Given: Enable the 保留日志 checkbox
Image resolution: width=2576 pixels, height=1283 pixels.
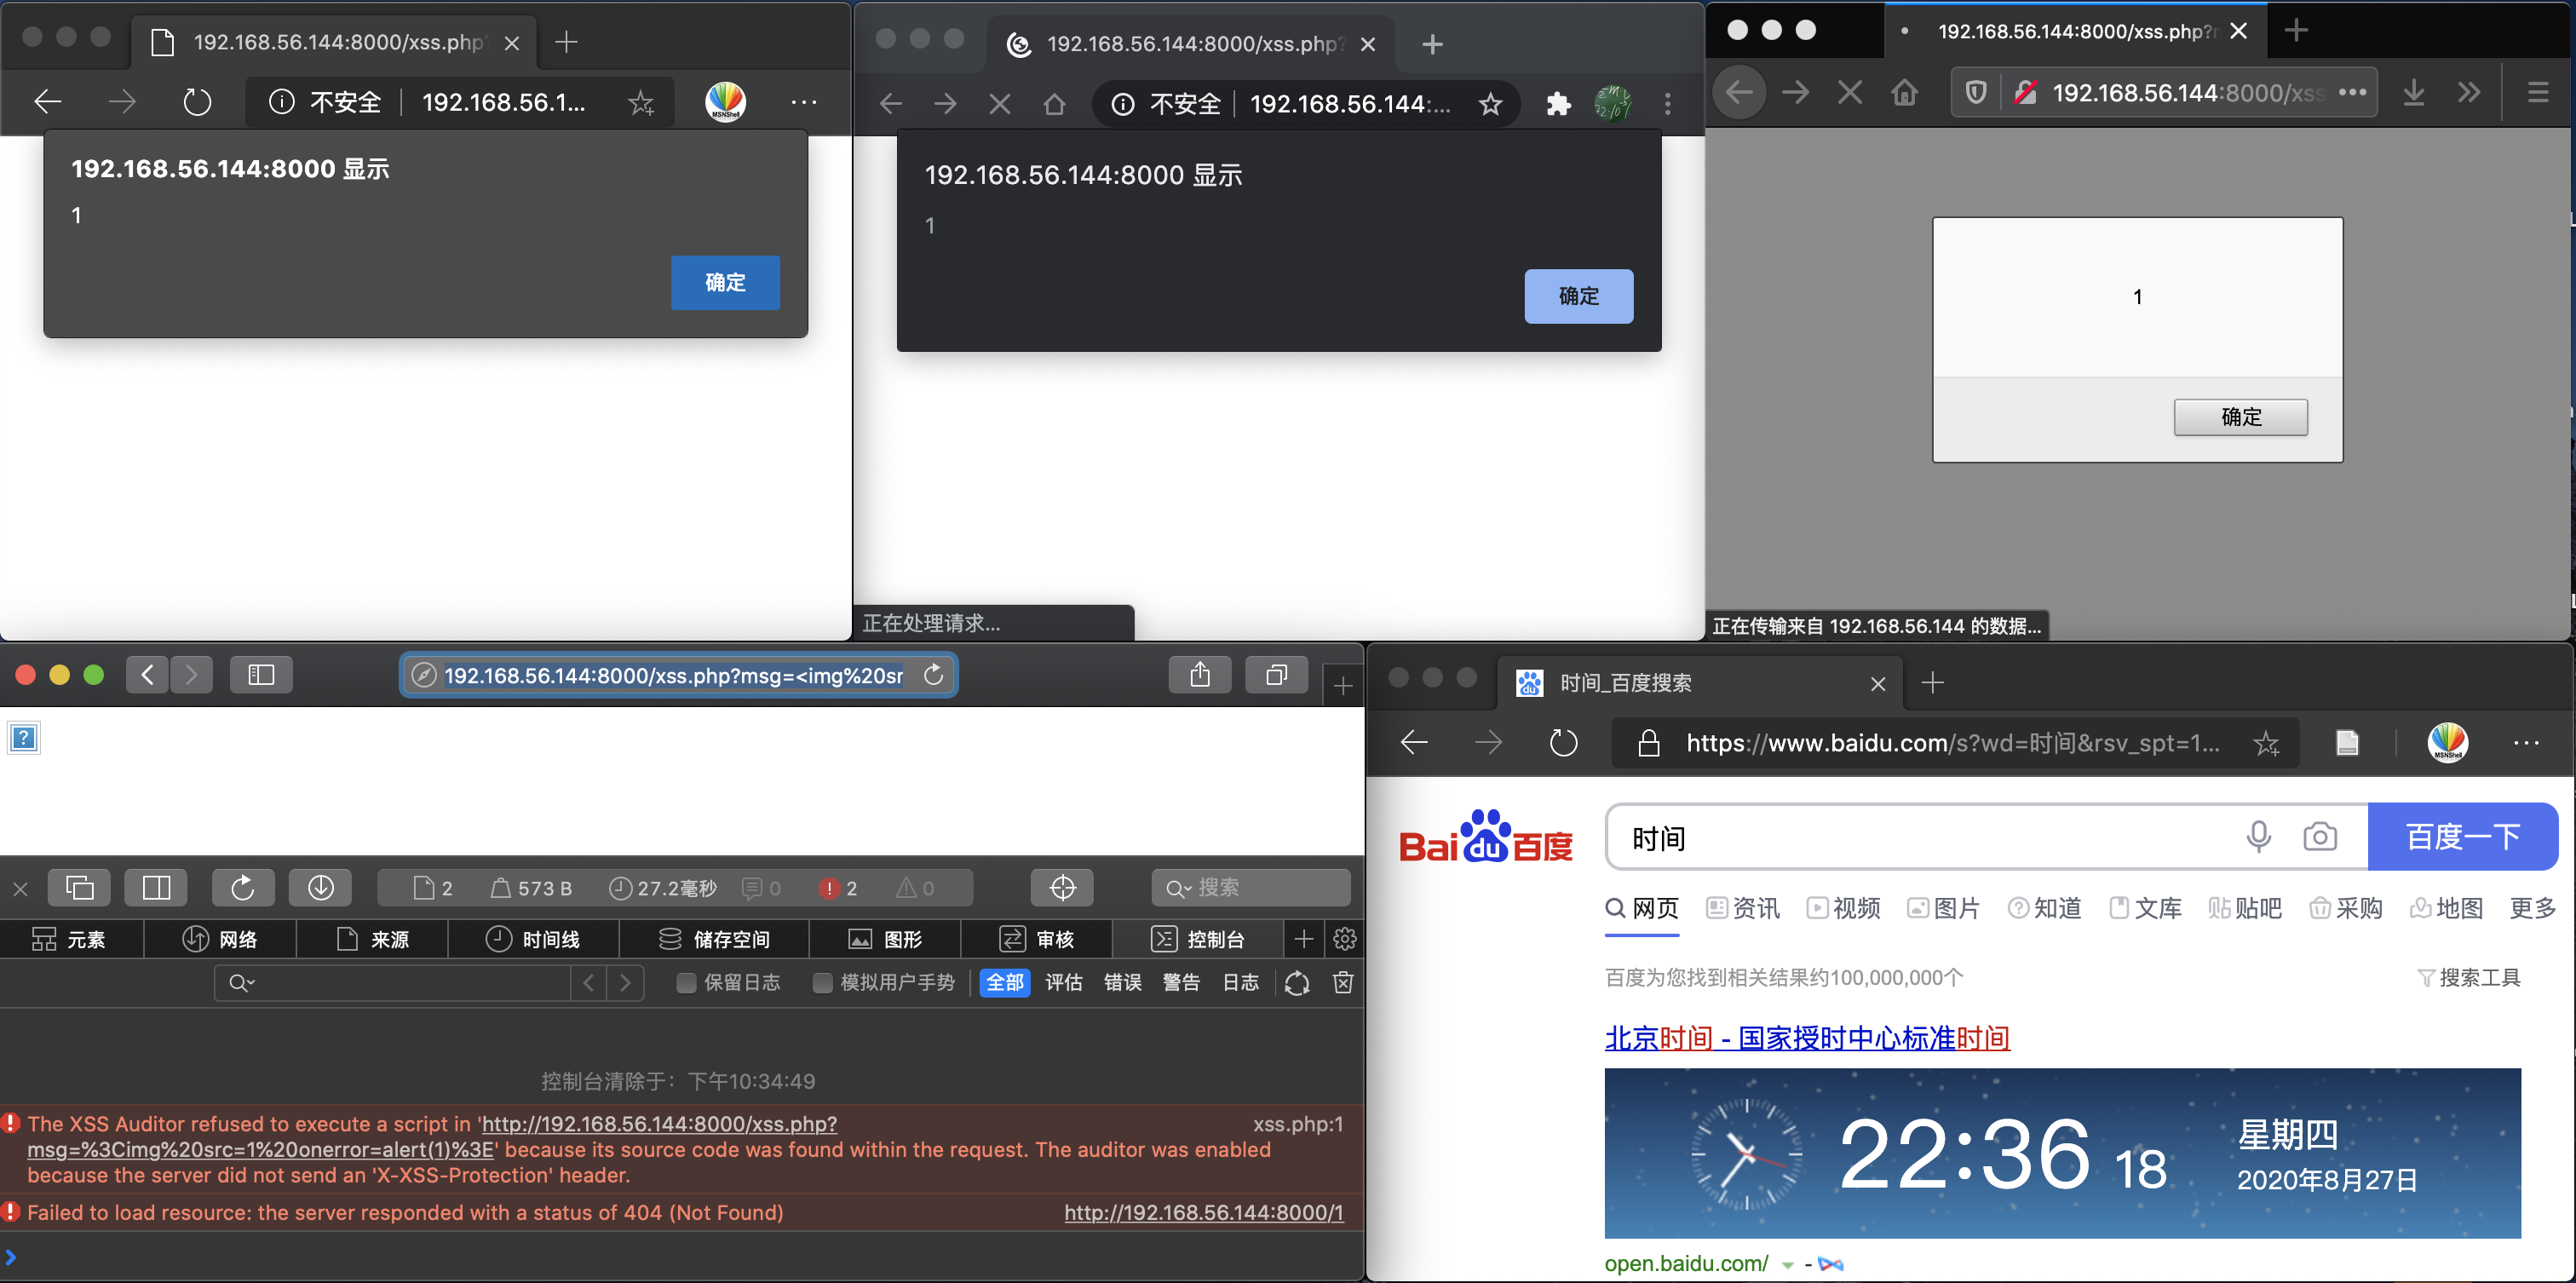Looking at the screenshot, I should click(x=686, y=983).
